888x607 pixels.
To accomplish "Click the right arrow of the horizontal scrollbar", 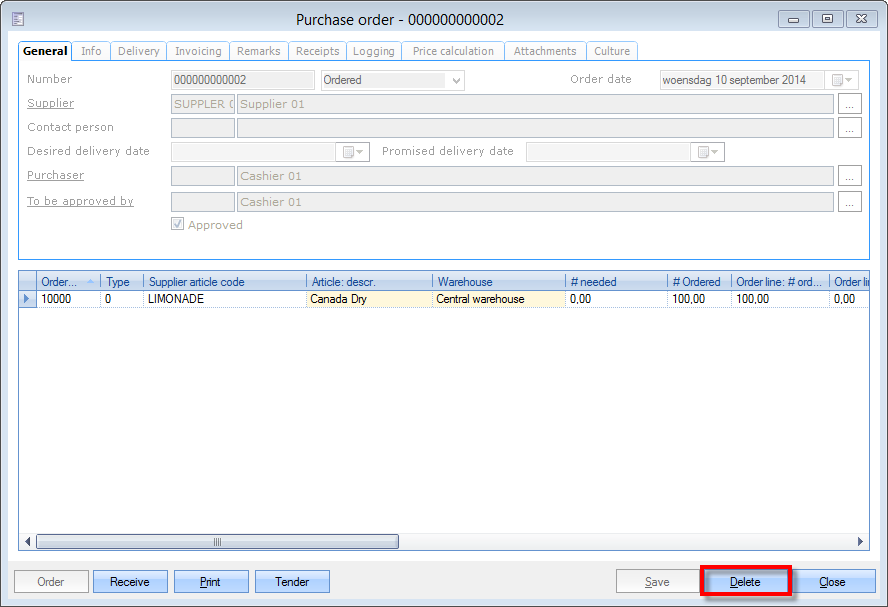I will pos(861,542).
